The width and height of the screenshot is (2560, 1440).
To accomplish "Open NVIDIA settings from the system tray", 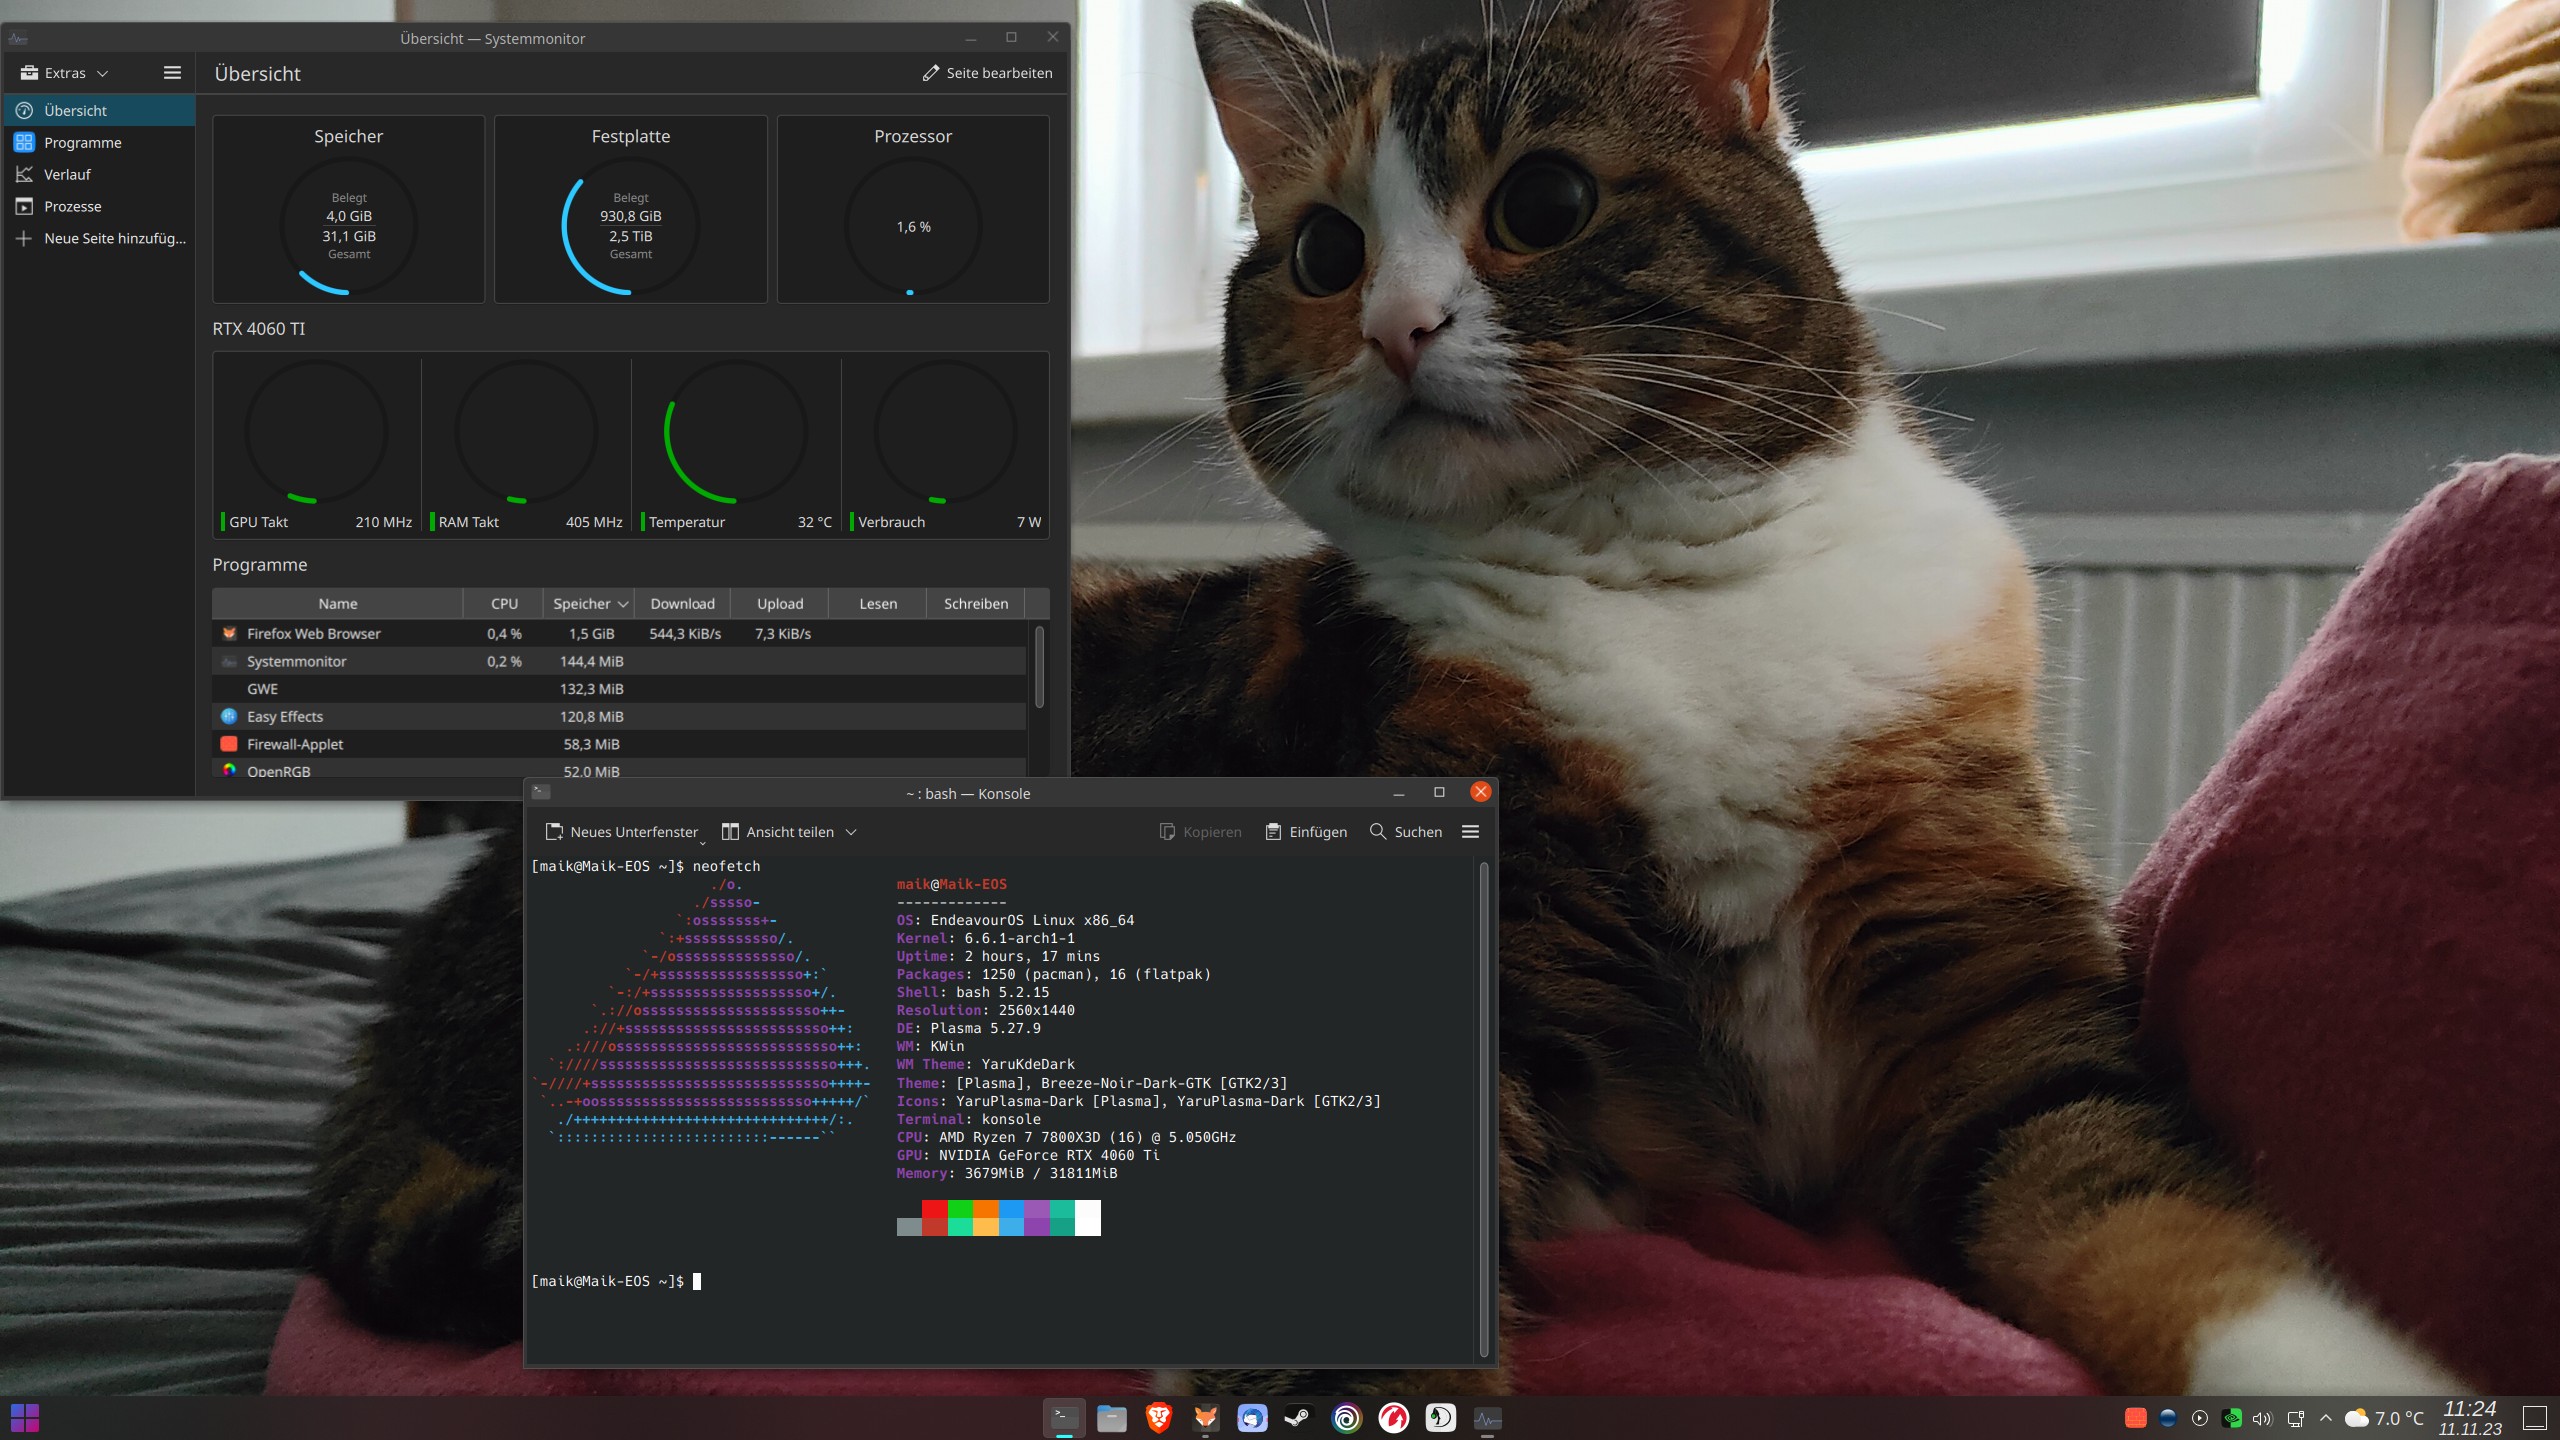I will (2232, 1418).
